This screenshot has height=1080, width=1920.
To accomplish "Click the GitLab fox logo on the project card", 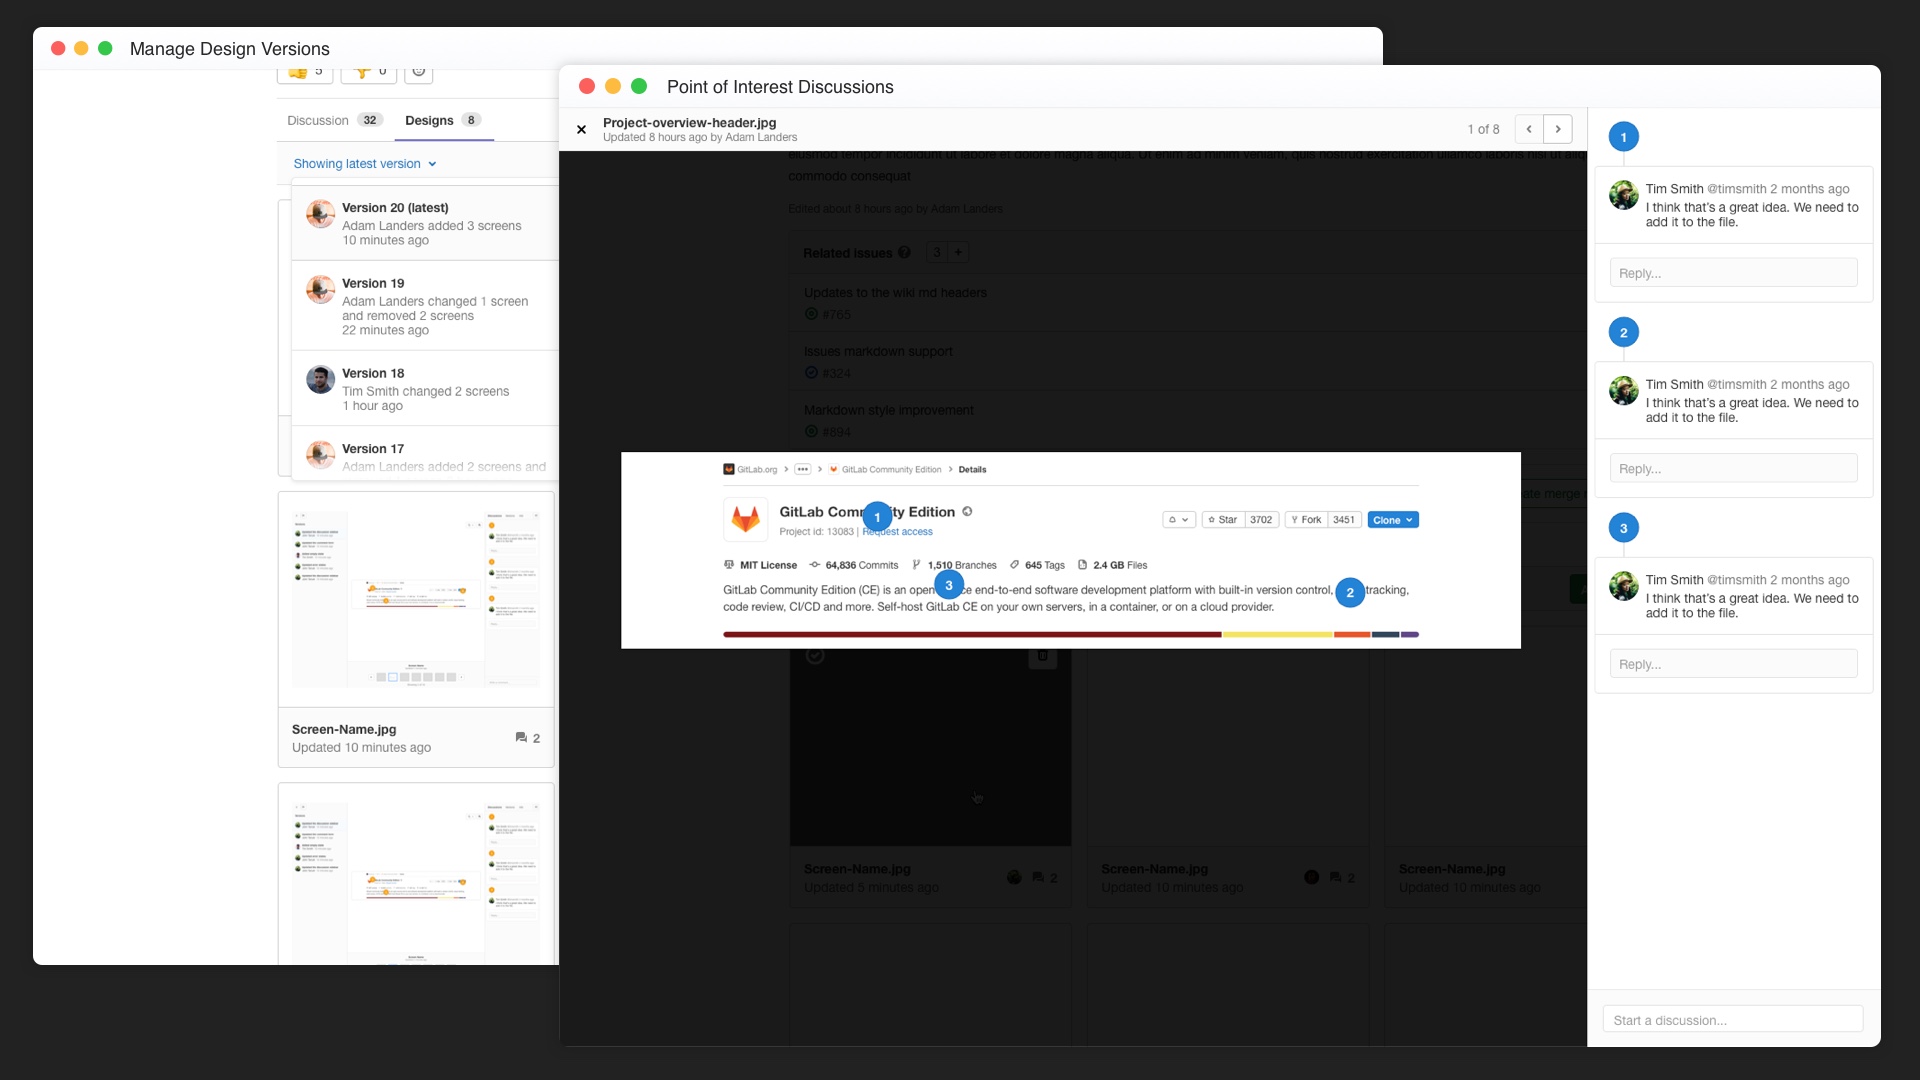I will tap(746, 519).
